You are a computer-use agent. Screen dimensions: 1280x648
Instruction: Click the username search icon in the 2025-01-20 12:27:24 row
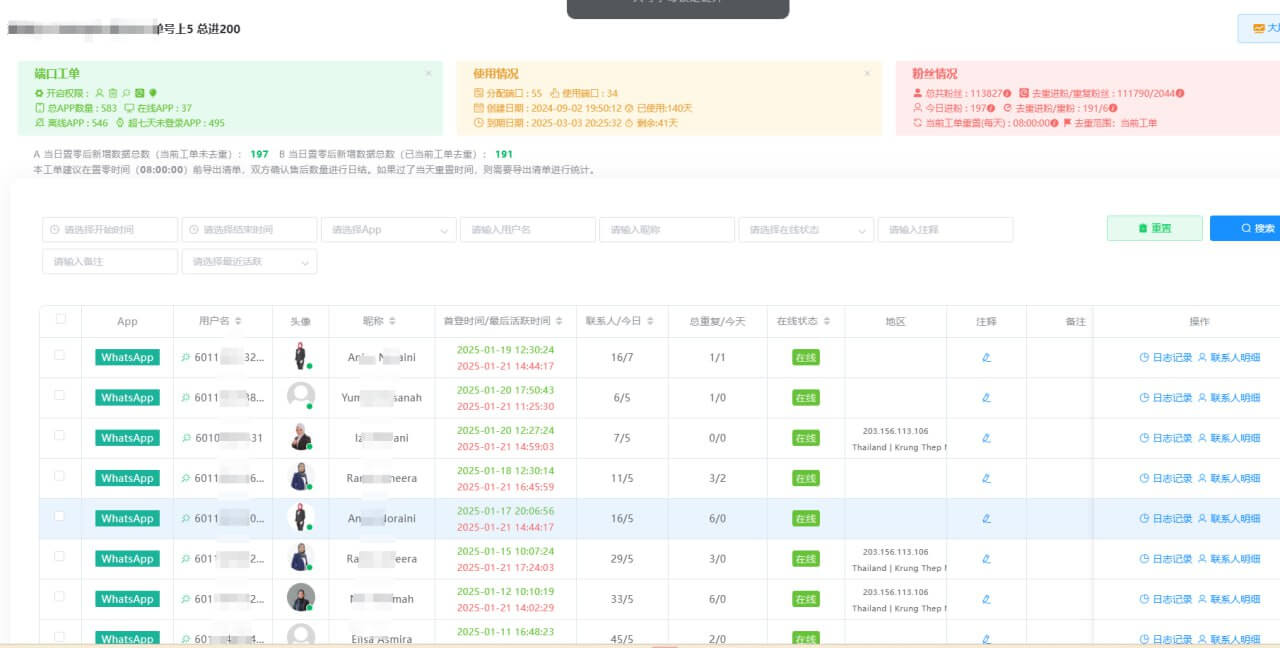tap(185, 438)
